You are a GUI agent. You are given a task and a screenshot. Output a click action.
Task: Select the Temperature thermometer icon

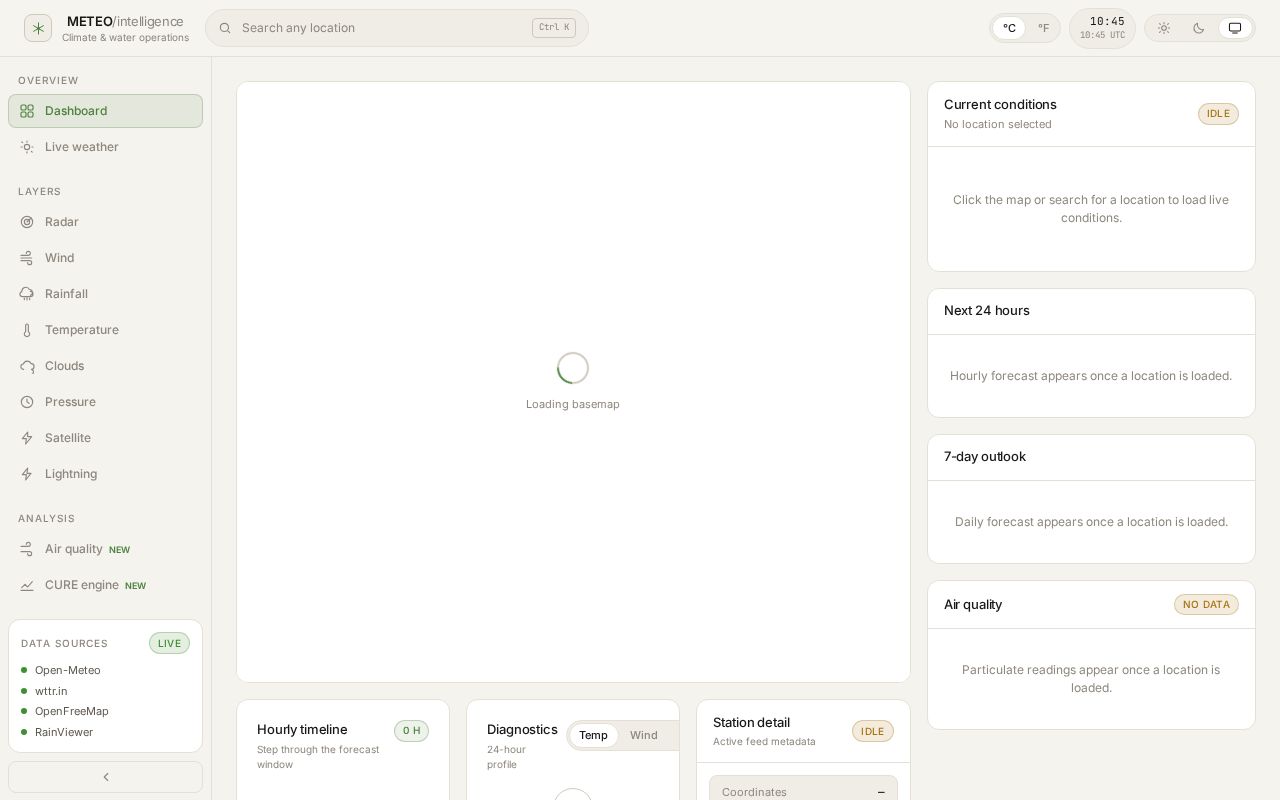[27, 330]
